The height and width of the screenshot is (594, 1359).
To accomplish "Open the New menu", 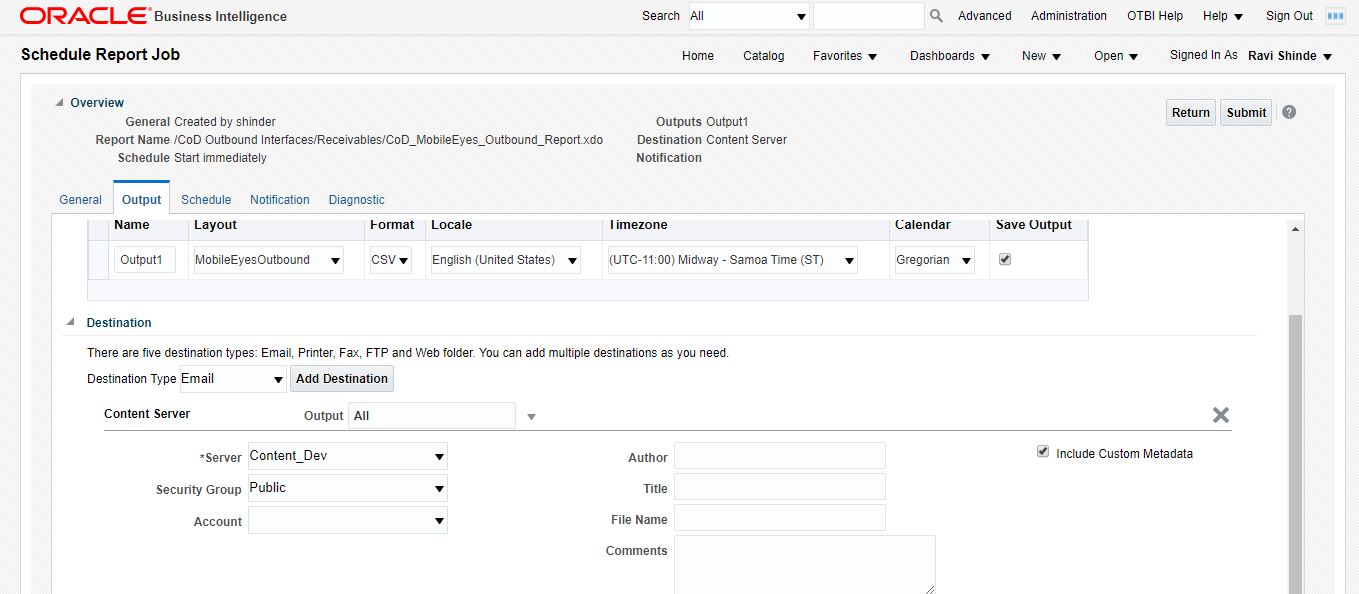I will click(x=1042, y=56).
